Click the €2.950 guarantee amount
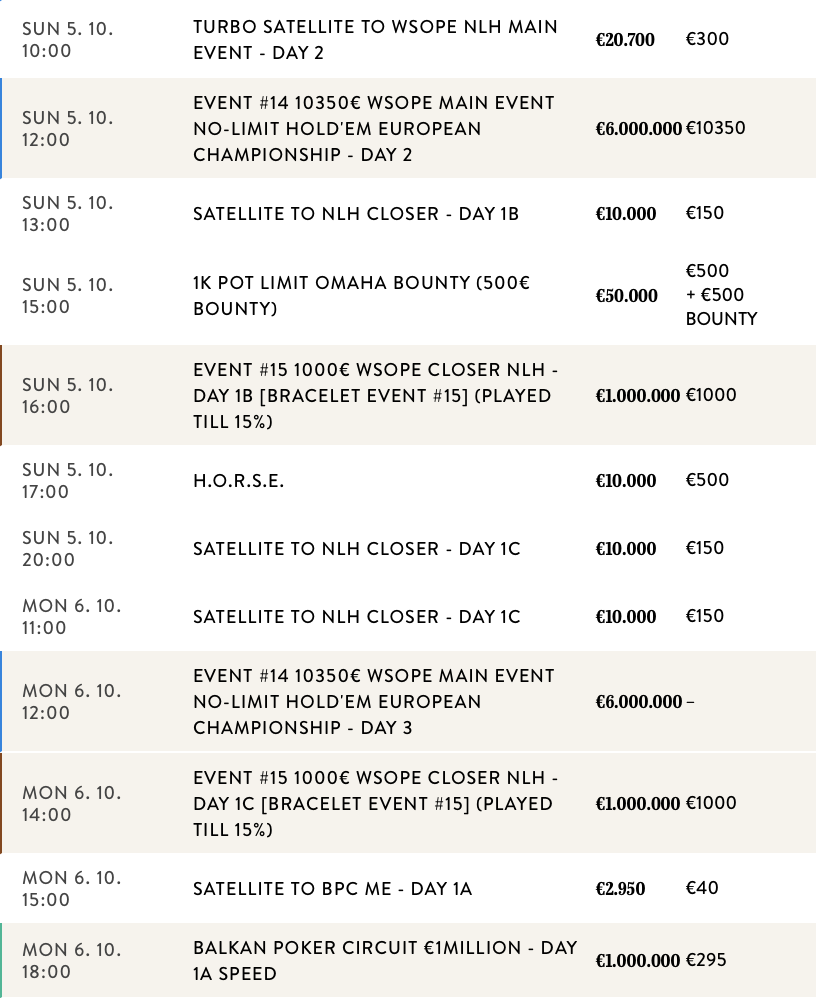The image size is (816, 998). 621,889
